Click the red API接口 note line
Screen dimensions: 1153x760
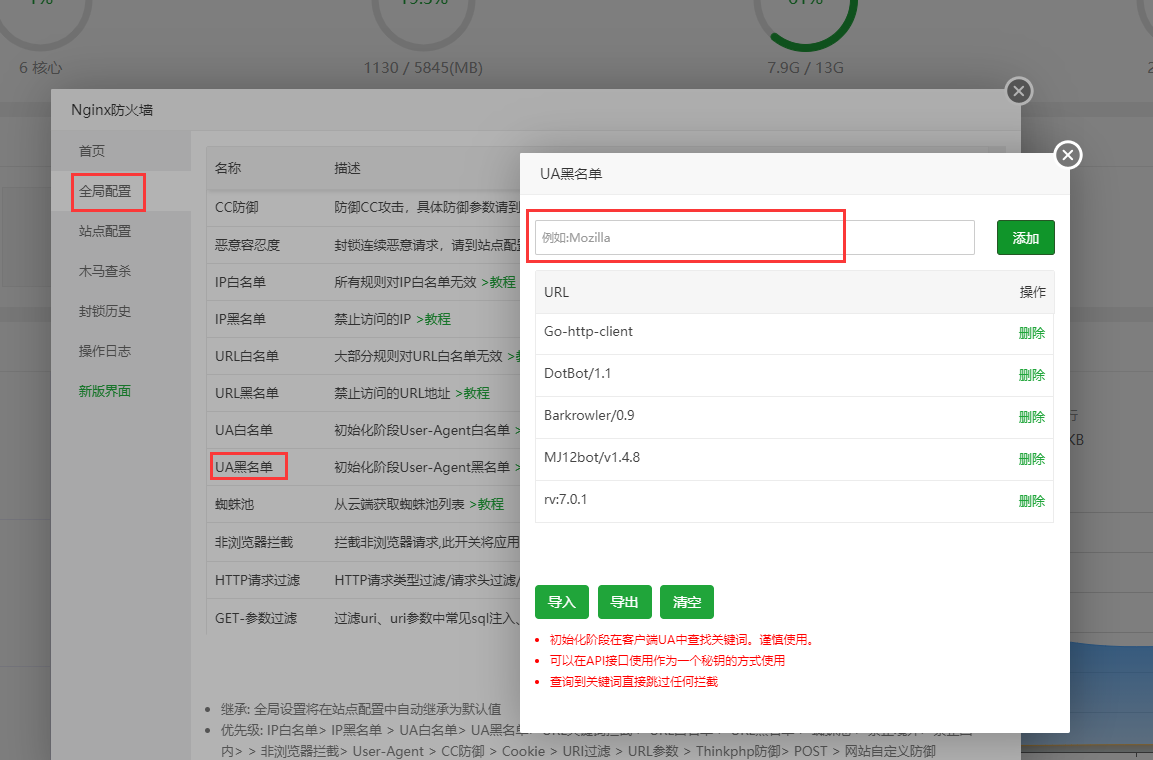[668, 660]
